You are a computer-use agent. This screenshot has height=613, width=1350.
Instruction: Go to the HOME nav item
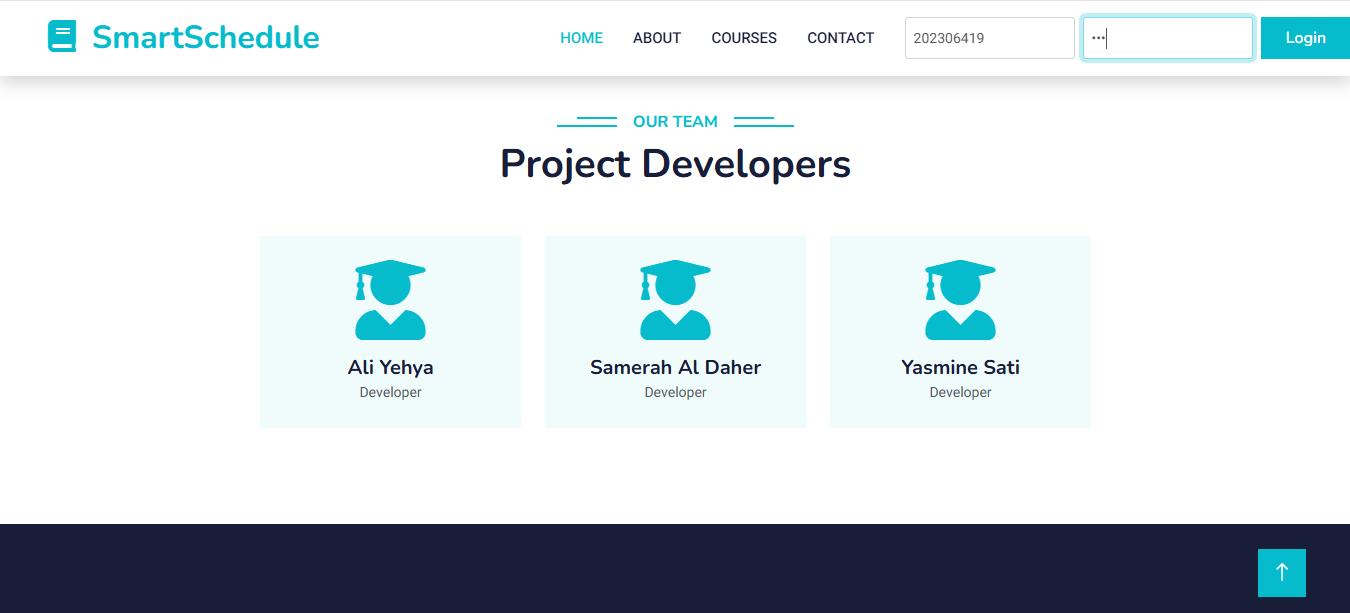[581, 38]
